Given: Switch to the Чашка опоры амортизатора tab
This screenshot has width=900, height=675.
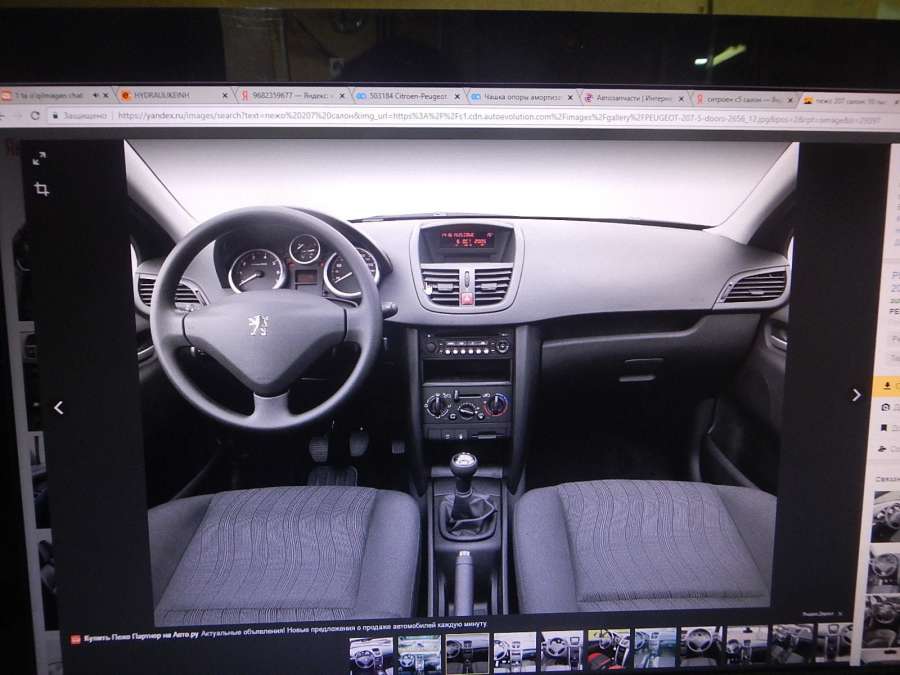Looking at the screenshot, I should point(520,97).
